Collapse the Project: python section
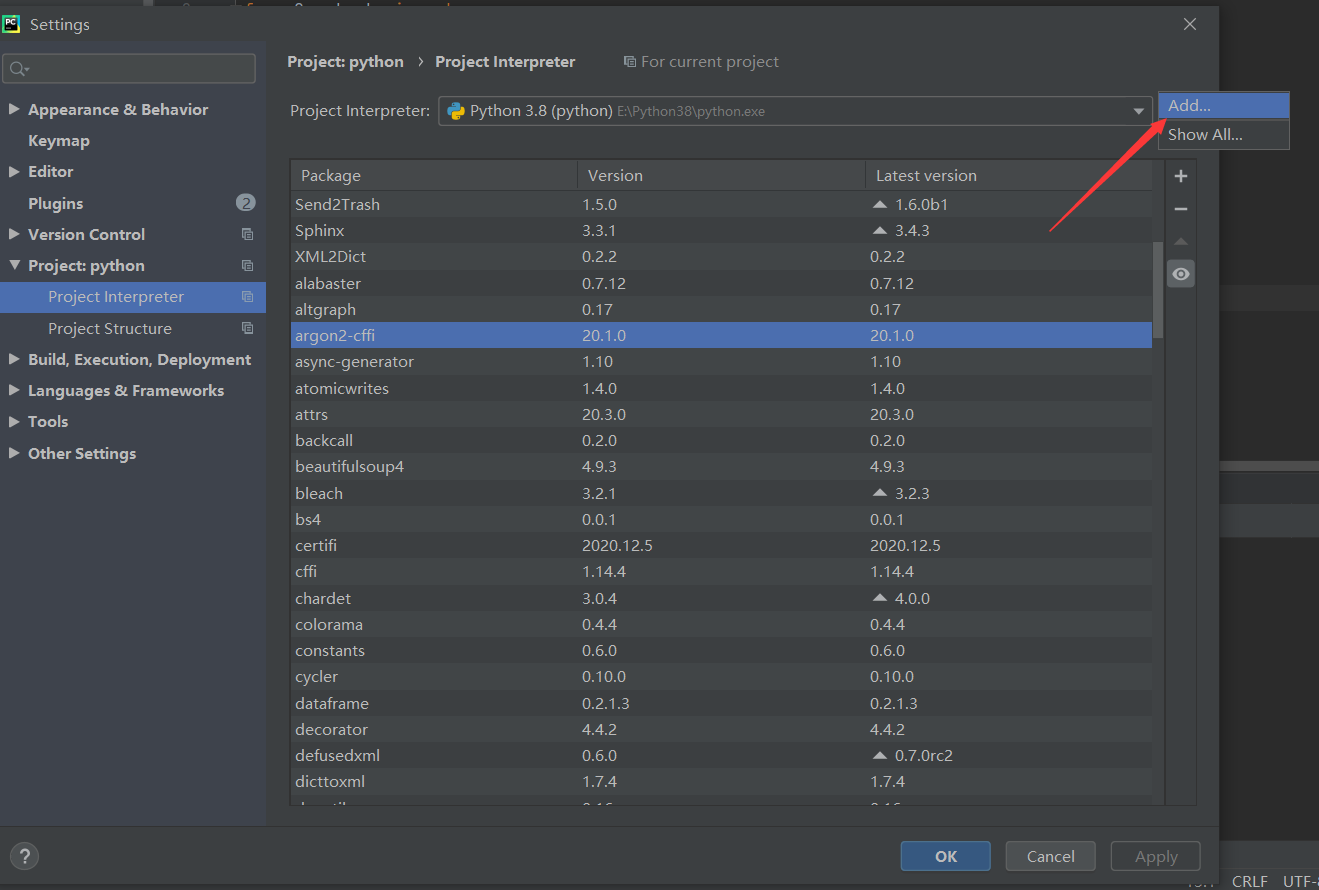This screenshot has height=890, width=1319. (x=14, y=265)
